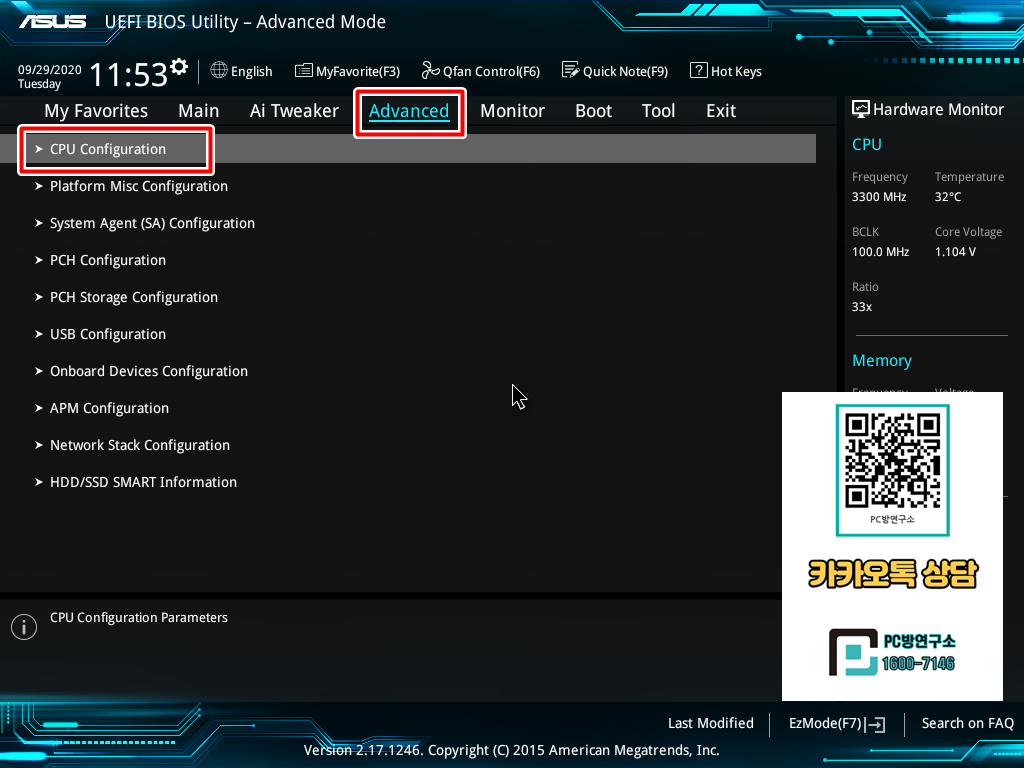1024x768 pixels.
Task: Open the System Agent (SA) Configuration label
Action: (152, 223)
